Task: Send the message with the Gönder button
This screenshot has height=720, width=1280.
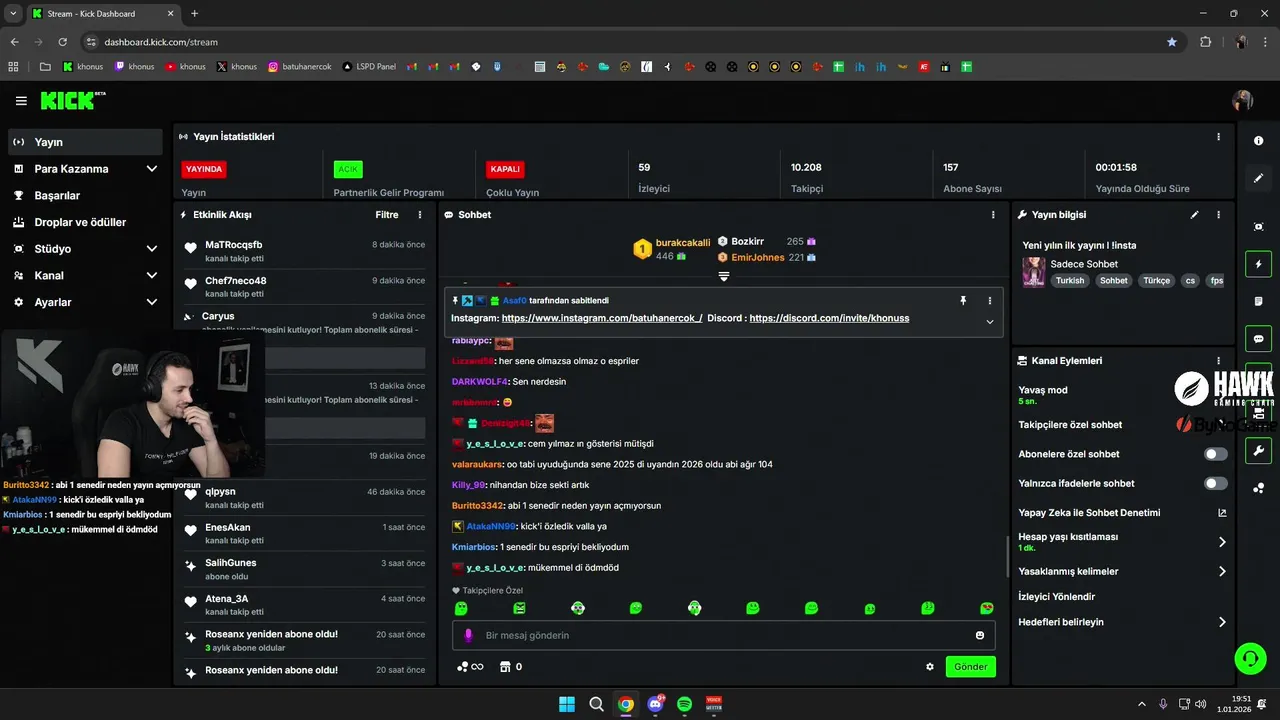Action: tap(970, 667)
